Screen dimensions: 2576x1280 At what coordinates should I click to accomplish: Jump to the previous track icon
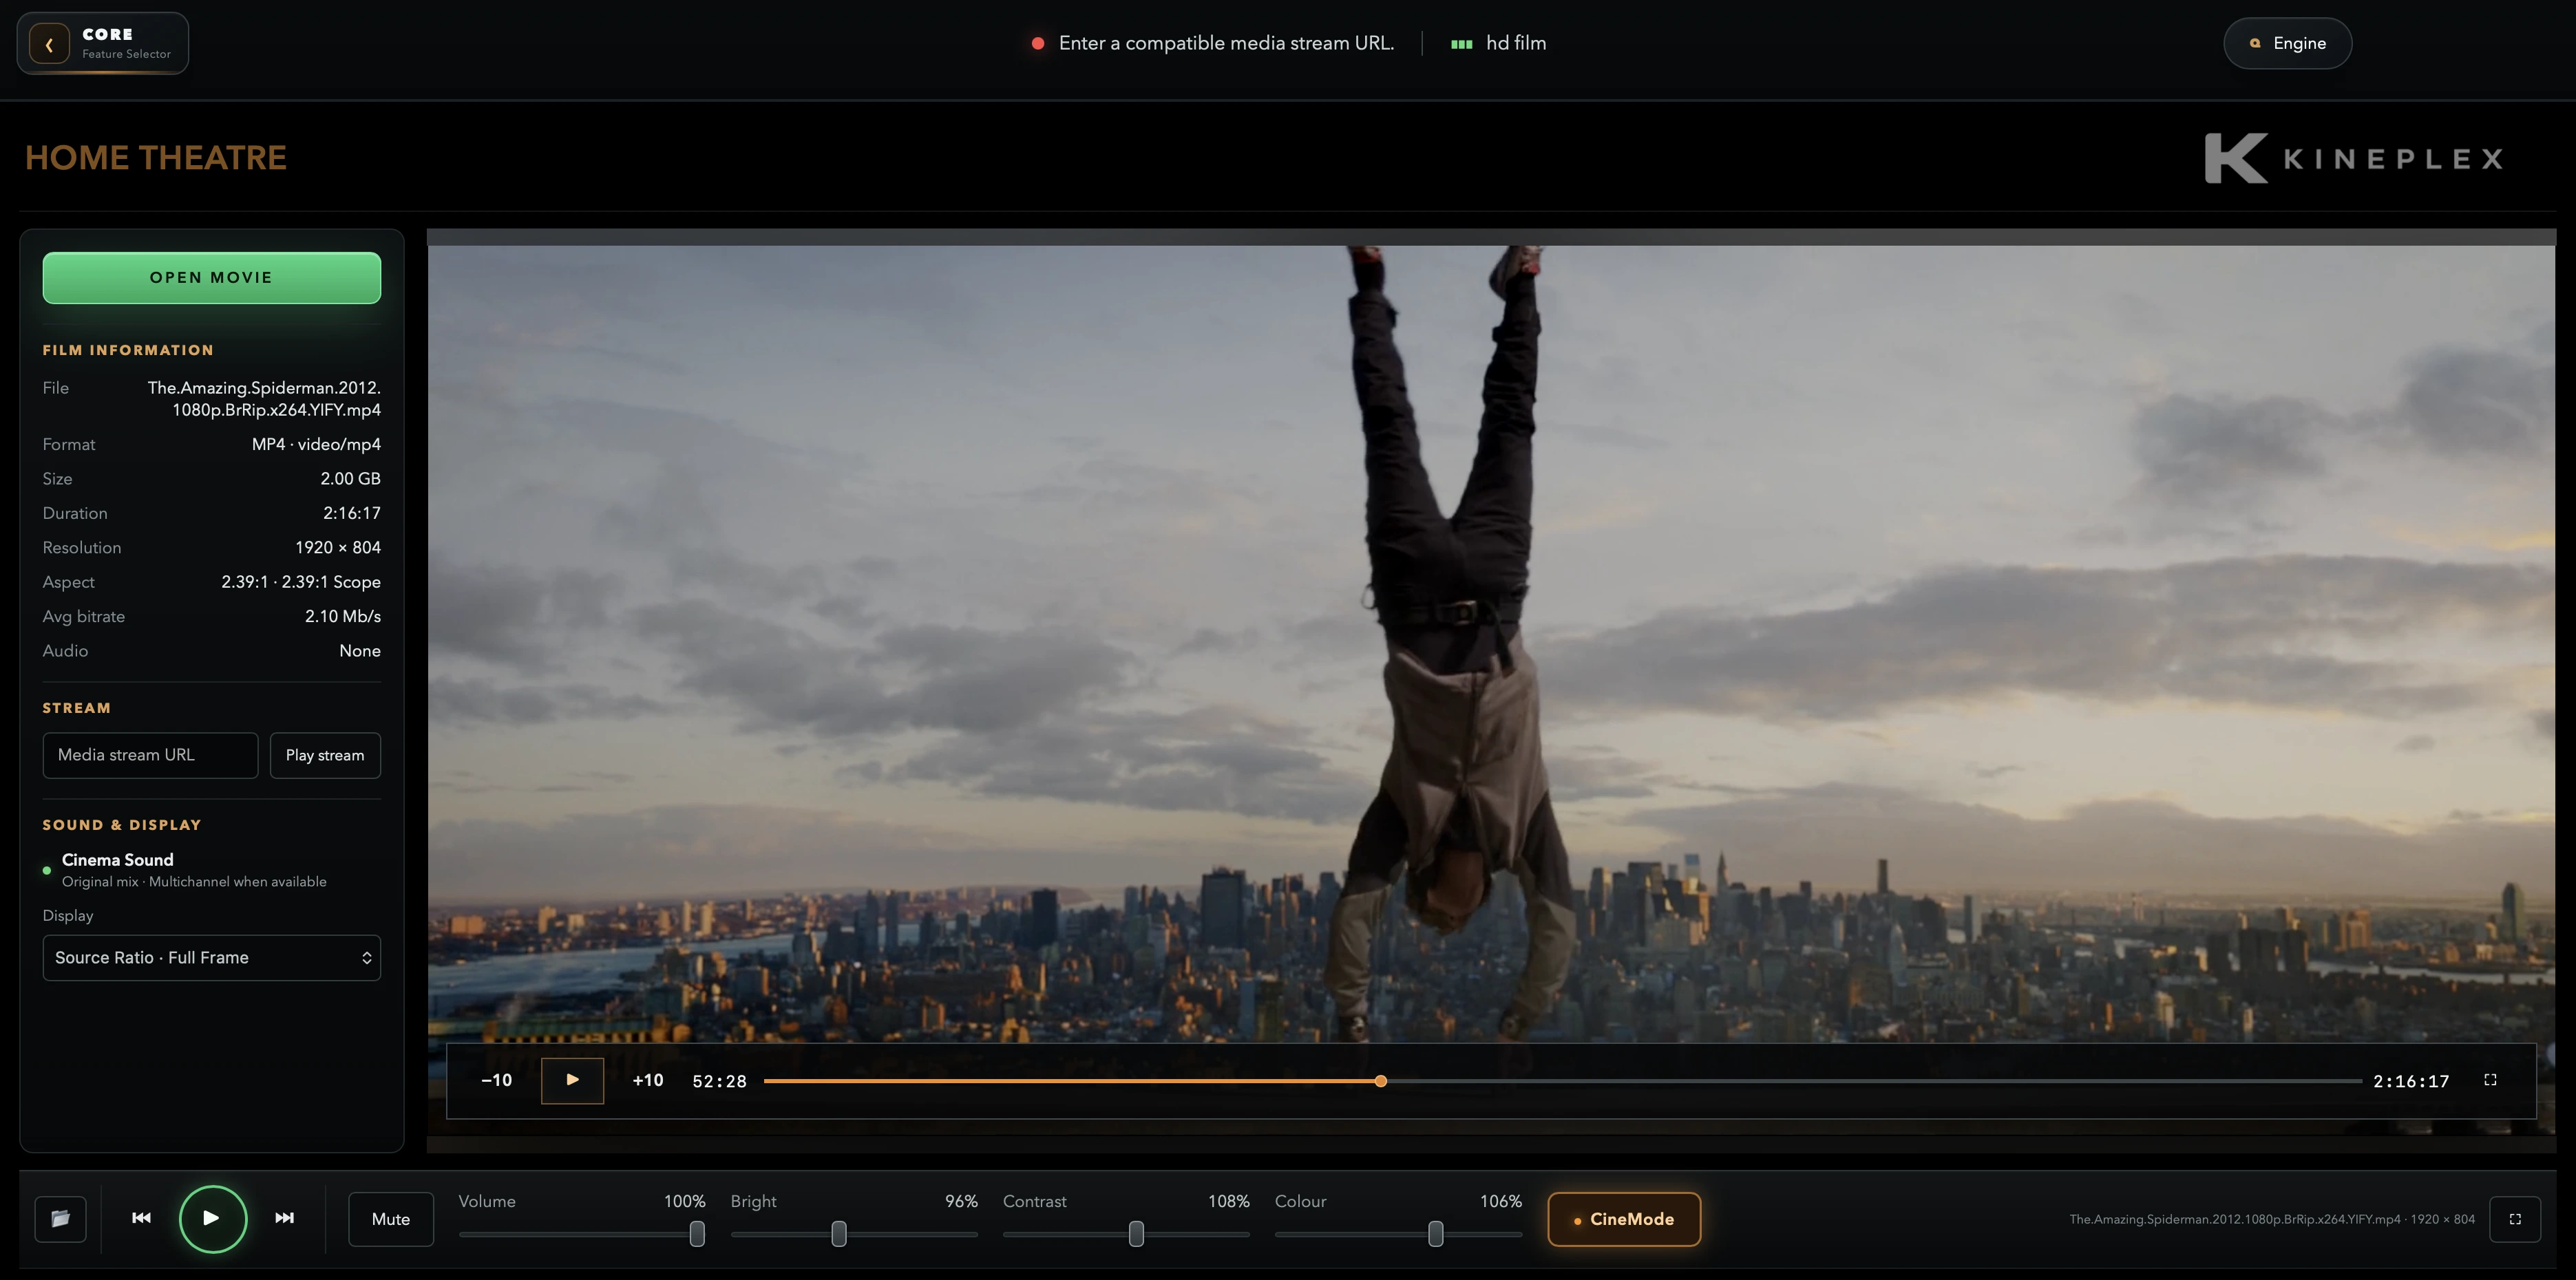coord(142,1218)
